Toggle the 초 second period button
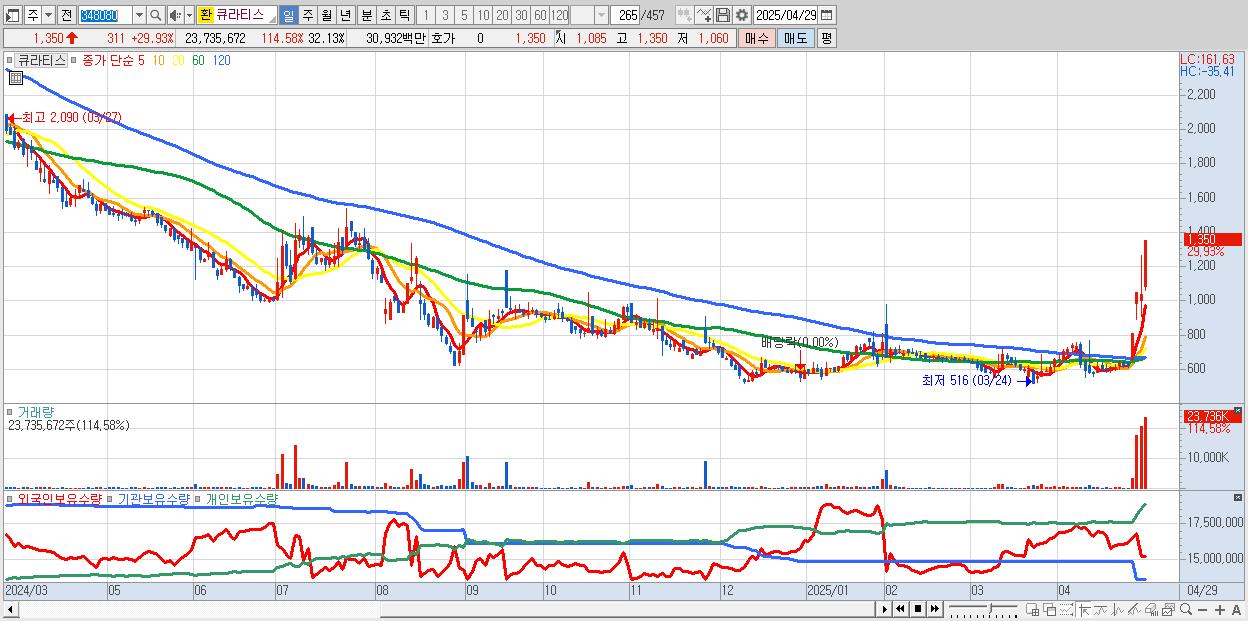The width and height of the screenshot is (1248, 621). pos(385,15)
